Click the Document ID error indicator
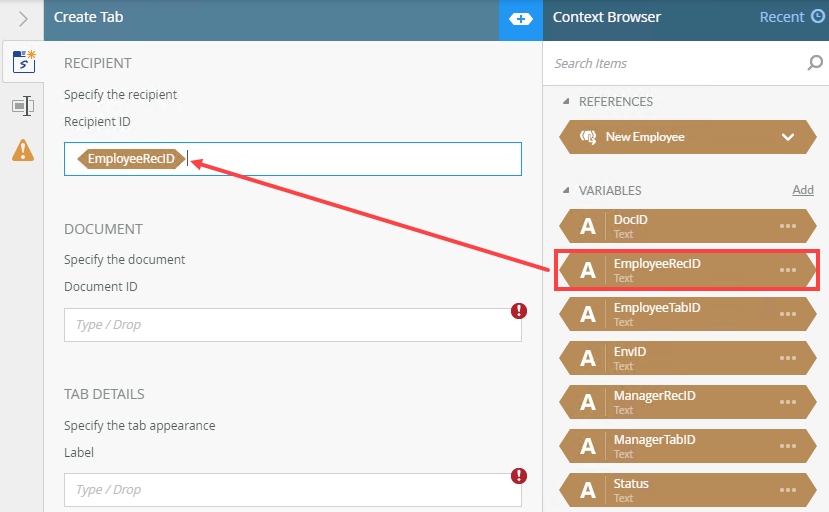The width and height of the screenshot is (829, 512). click(x=519, y=311)
